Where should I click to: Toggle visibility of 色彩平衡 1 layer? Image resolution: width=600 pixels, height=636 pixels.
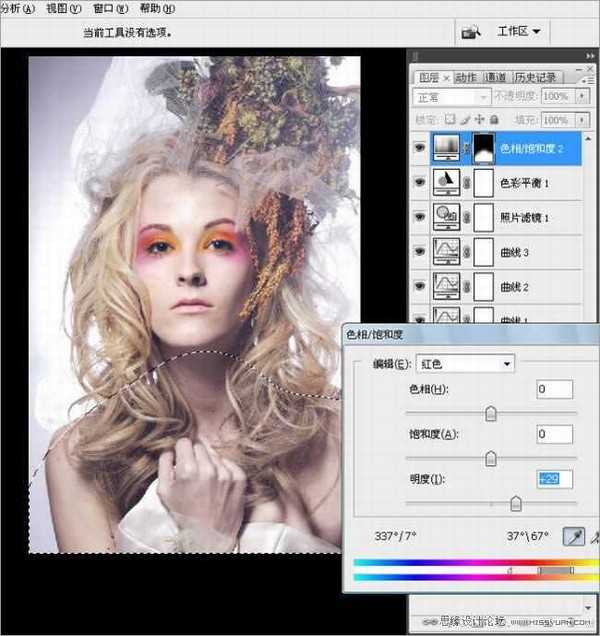click(418, 183)
